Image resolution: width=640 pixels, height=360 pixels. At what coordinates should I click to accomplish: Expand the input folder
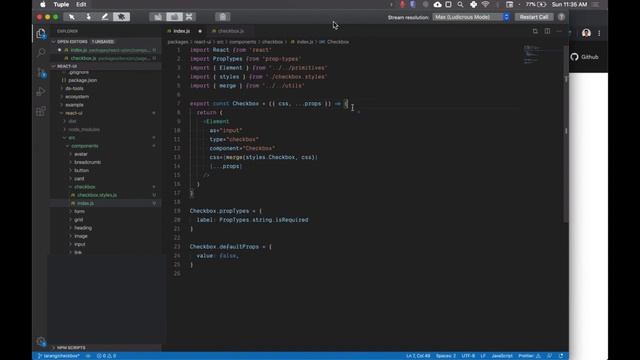(80, 244)
